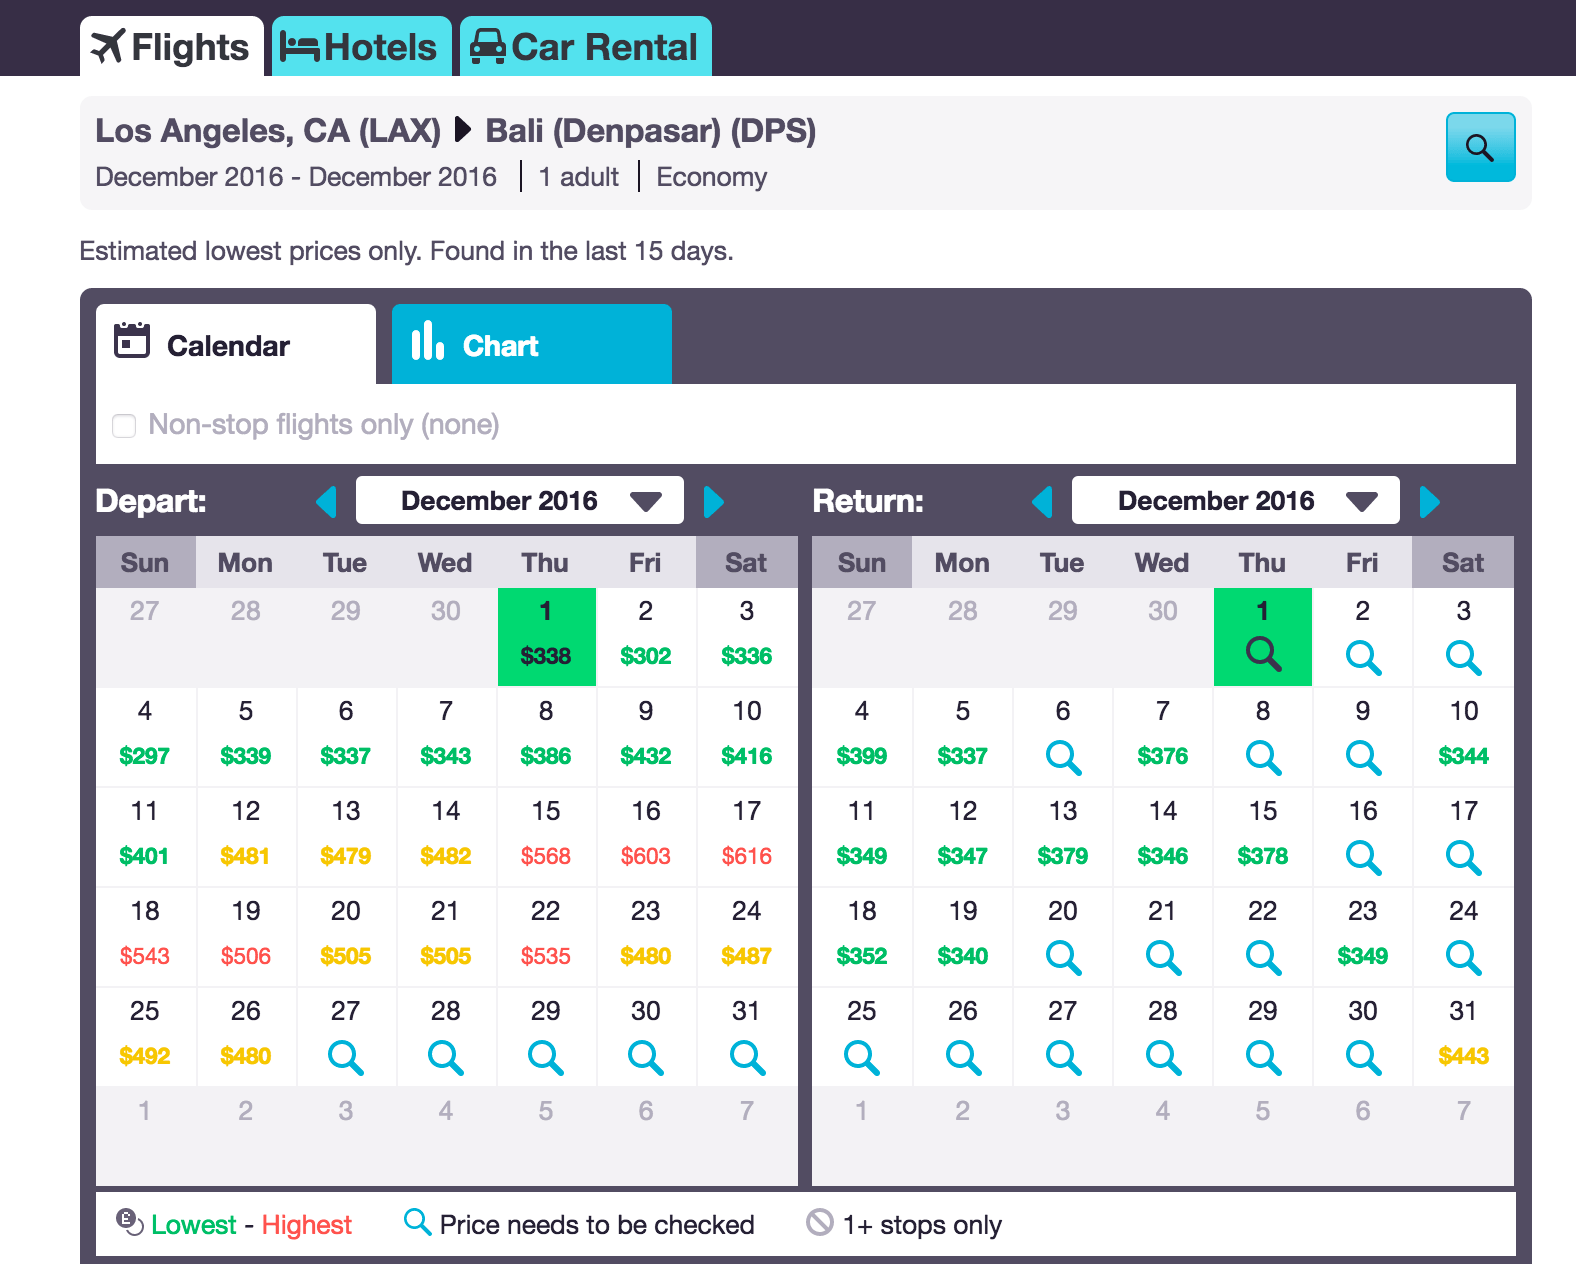Click the Los Angeles to Bali route summary

(x=456, y=131)
